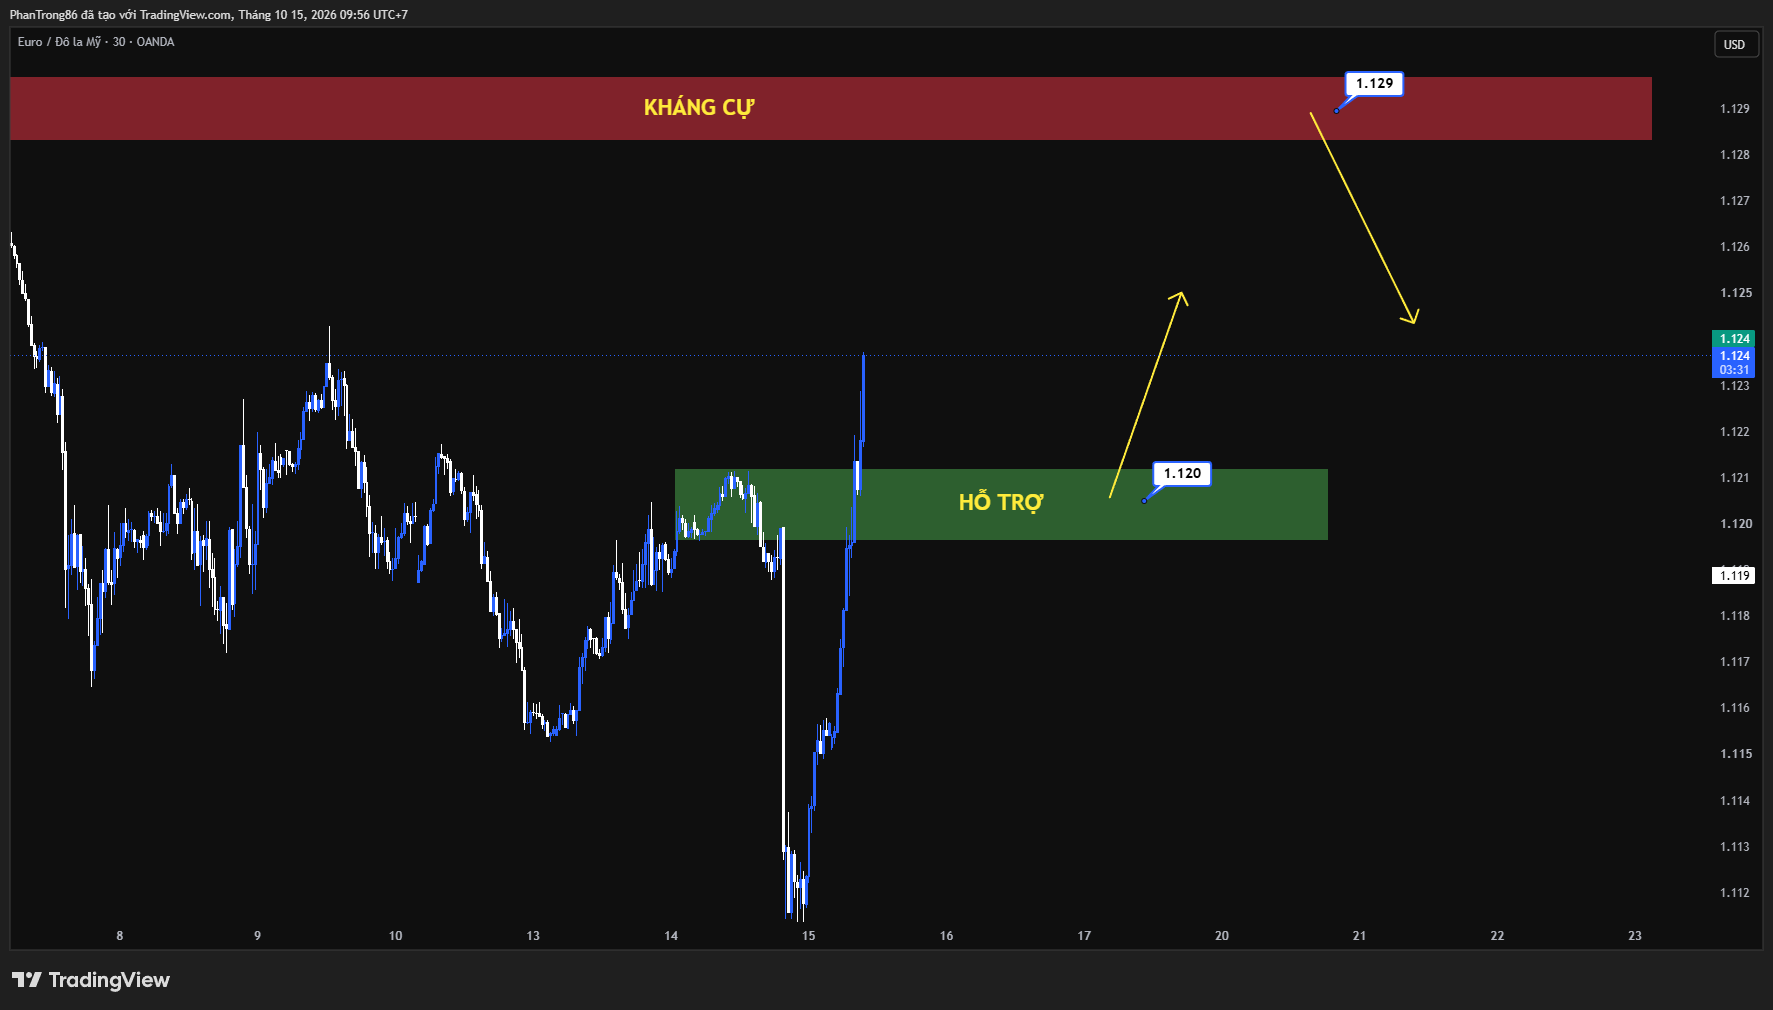The height and width of the screenshot is (1010, 1773).
Task: Click the 1.126 price axis value
Action: coord(1735,247)
